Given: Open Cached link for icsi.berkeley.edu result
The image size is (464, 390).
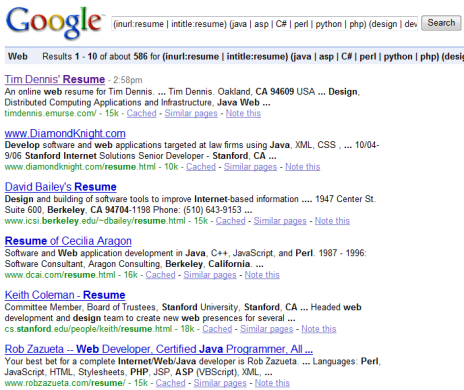Looking at the screenshot, I should (230, 221).
